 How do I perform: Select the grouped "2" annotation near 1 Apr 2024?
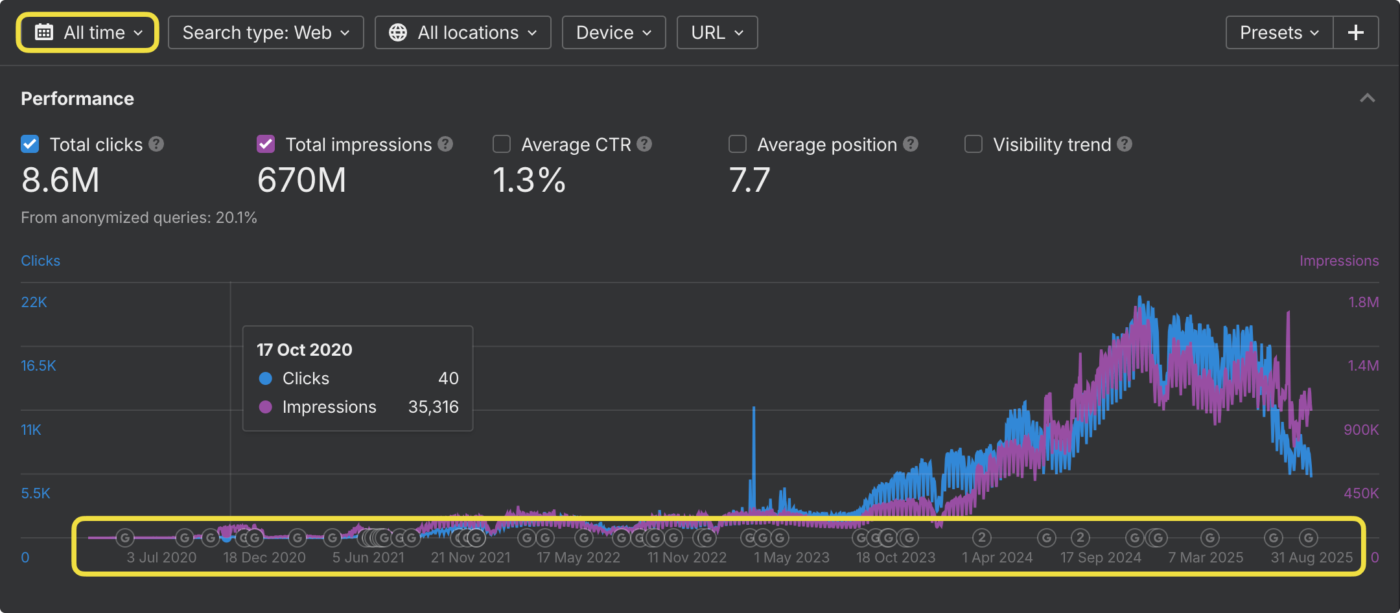click(x=981, y=537)
